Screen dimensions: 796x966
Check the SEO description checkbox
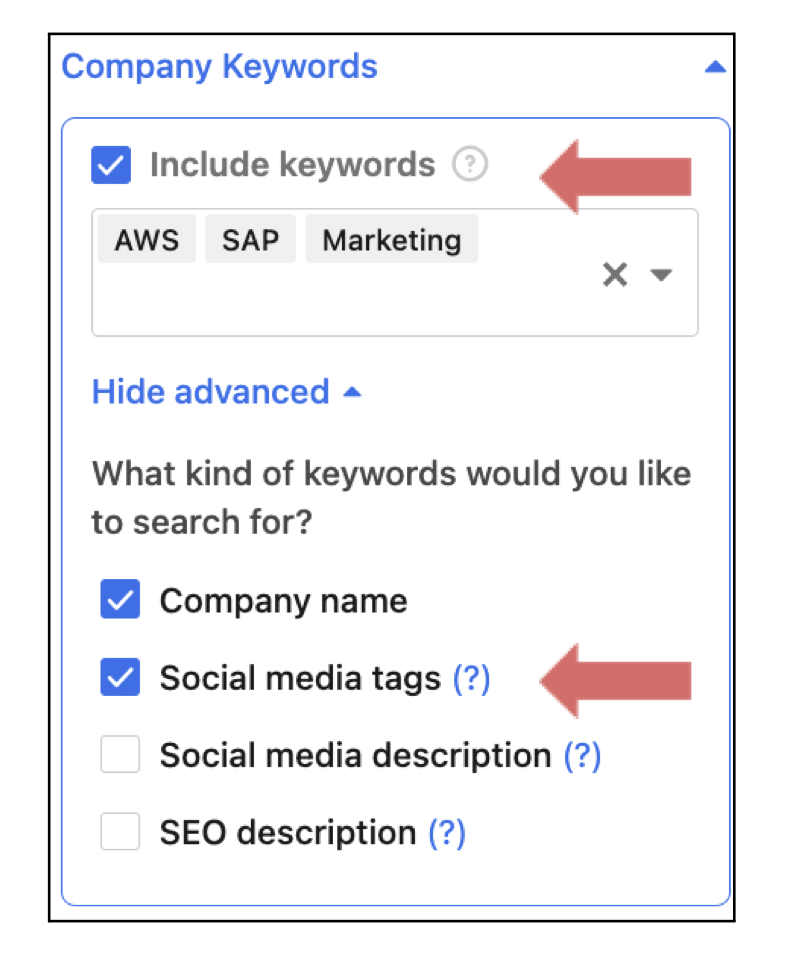click(x=120, y=833)
